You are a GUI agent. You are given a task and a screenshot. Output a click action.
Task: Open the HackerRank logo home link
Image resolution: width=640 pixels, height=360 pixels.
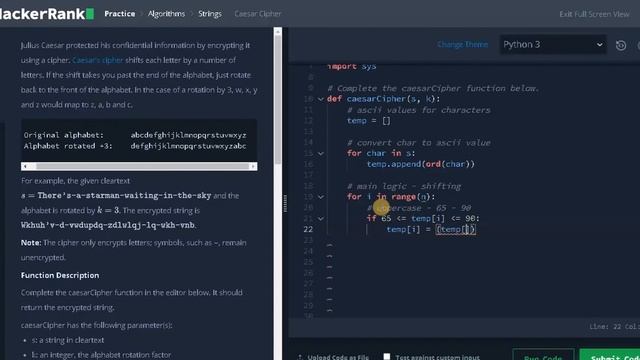(x=47, y=14)
